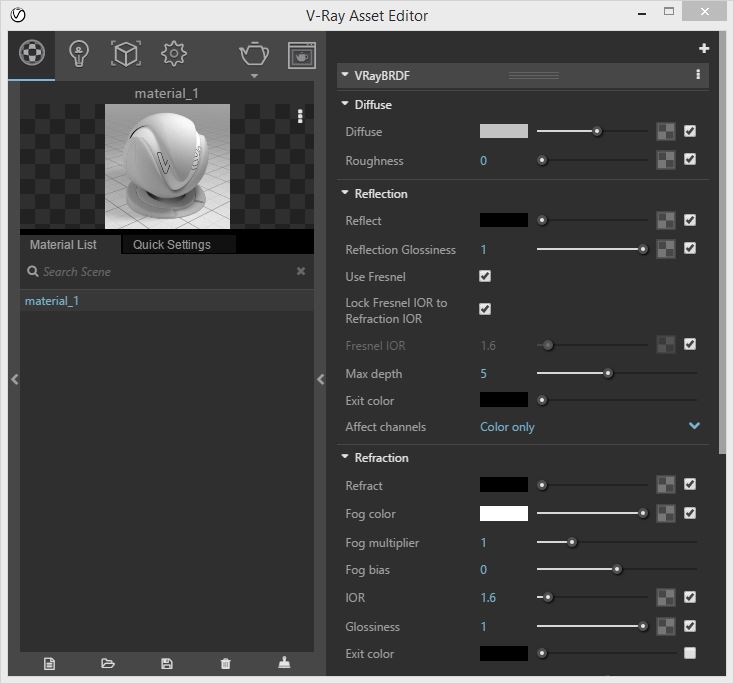Open Refraction Glossiness texture map slot
The height and width of the screenshot is (684, 734).
(666, 626)
